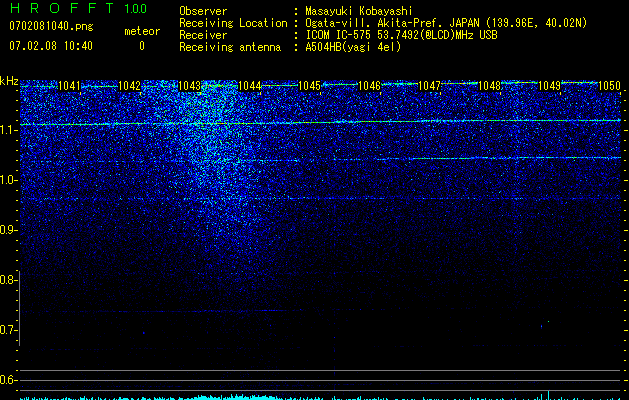Click the 'Receiving Location' label
This screenshot has width=629, height=400.
[x=233, y=23]
